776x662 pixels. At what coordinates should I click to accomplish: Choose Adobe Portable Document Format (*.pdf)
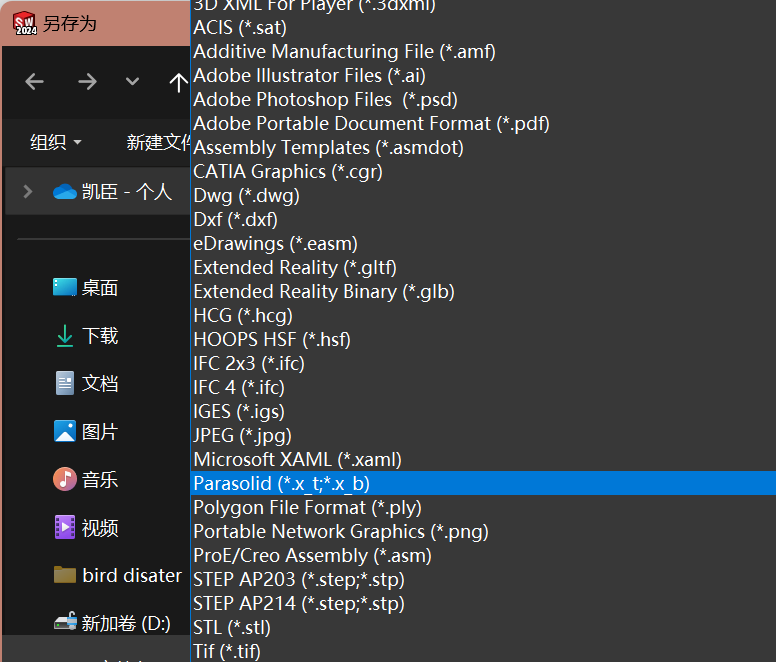coord(483,123)
